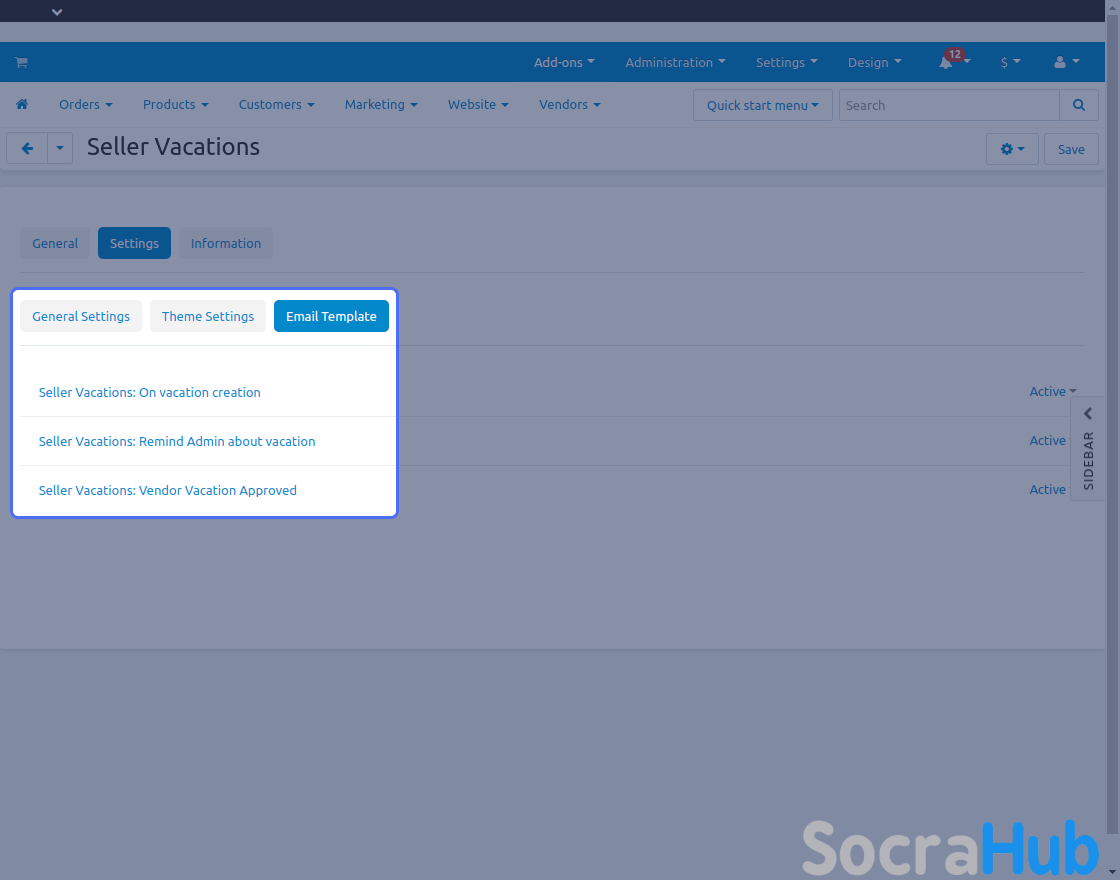Screen dimensions: 1120x880
Task: Switch to the General tab
Action: (55, 243)
